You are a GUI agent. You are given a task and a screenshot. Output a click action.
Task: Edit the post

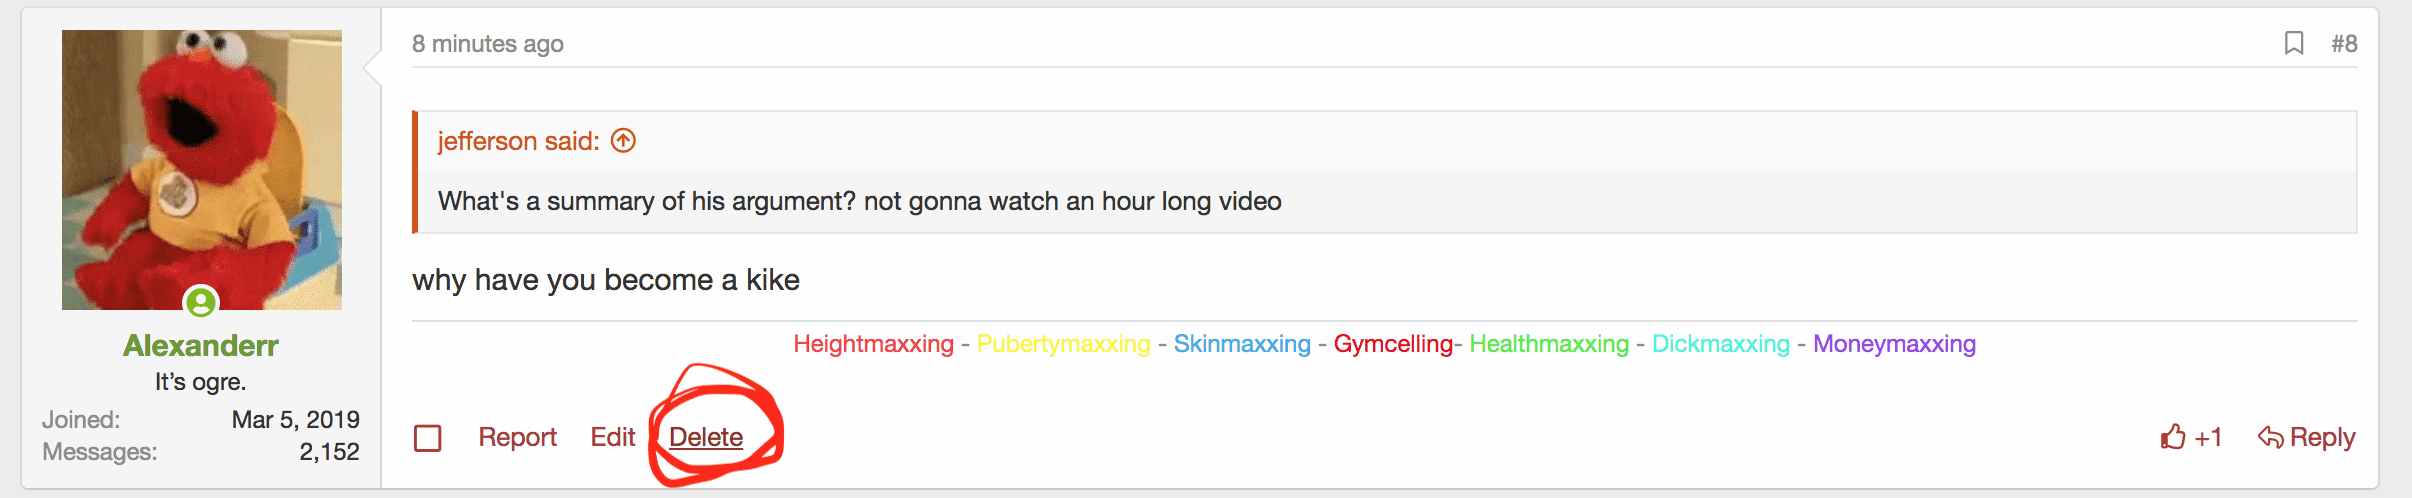pyautogui.click(x=612, y=437)
